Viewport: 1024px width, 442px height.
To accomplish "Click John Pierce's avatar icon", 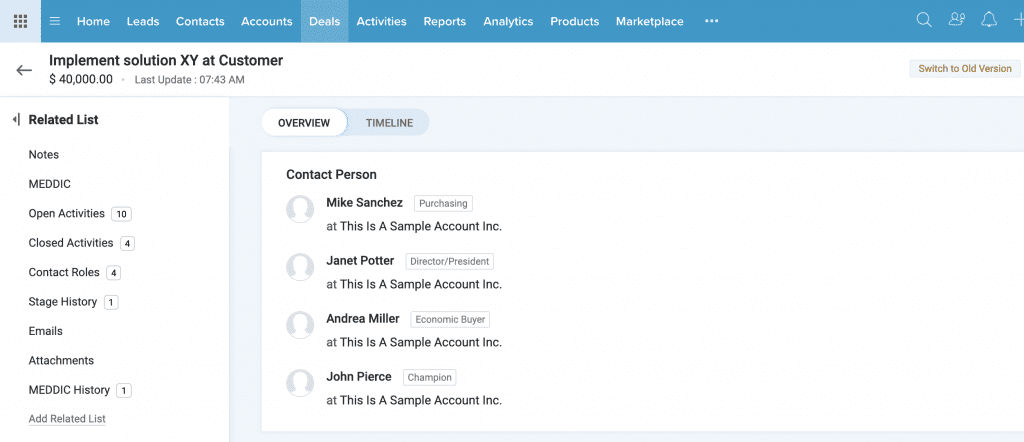I will 300,383.
